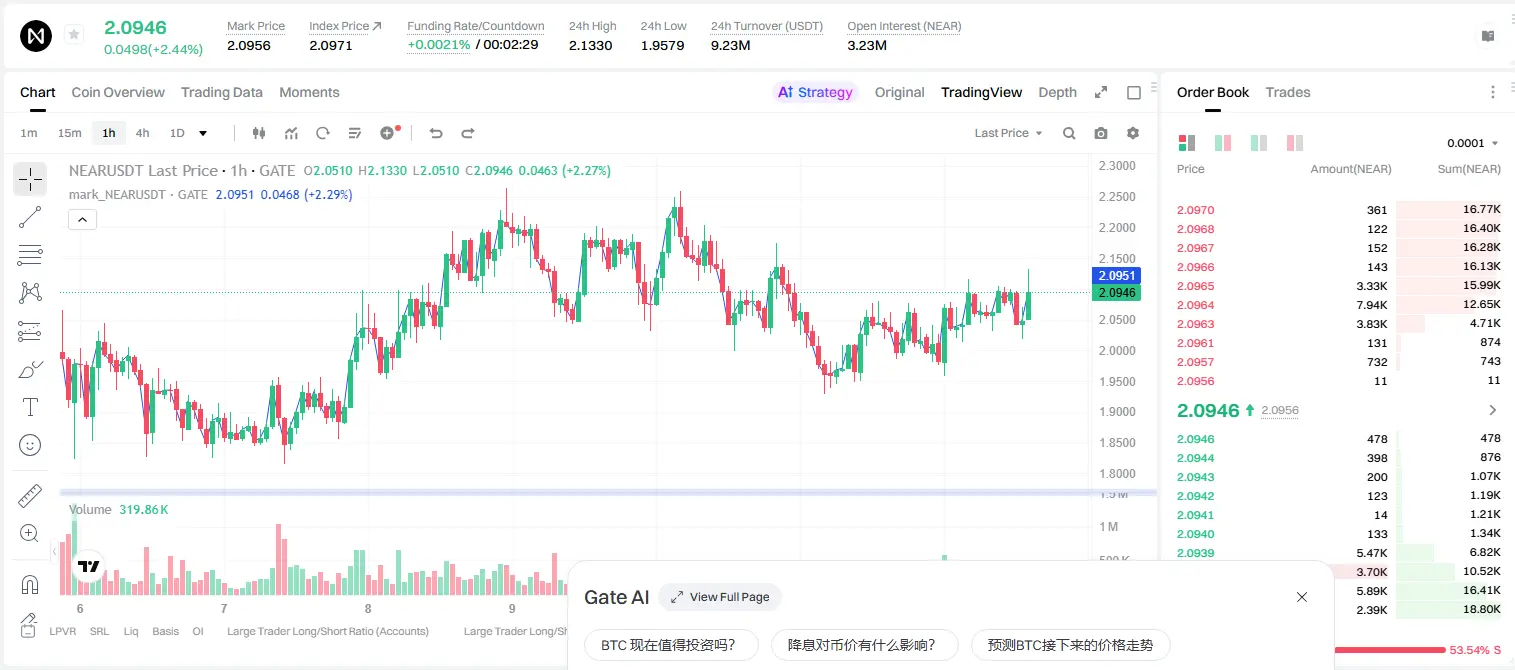This screenshot has width=1515, height=670.
Task: Click the 2.0970 ask price row
Action: [1338, 210]
